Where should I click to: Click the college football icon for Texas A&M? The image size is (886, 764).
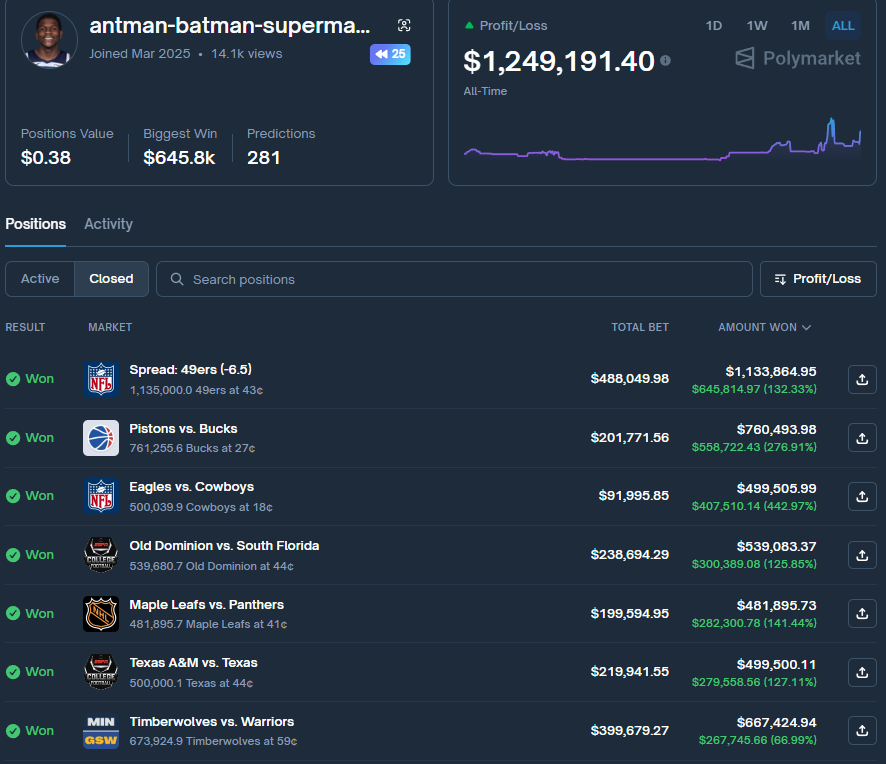pyautogui.click(x=101, y=672)
